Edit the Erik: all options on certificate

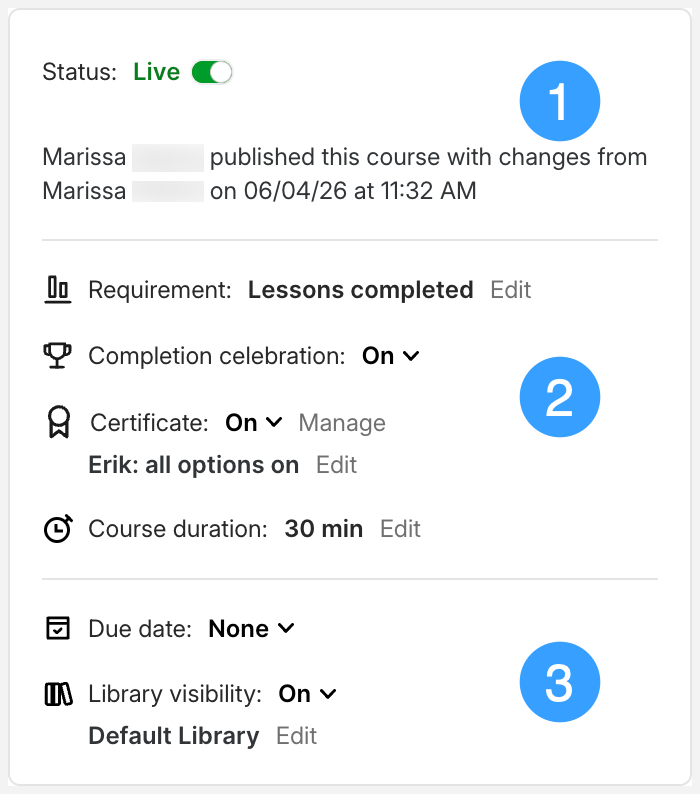pyautogui.click(x=336, y=465)
